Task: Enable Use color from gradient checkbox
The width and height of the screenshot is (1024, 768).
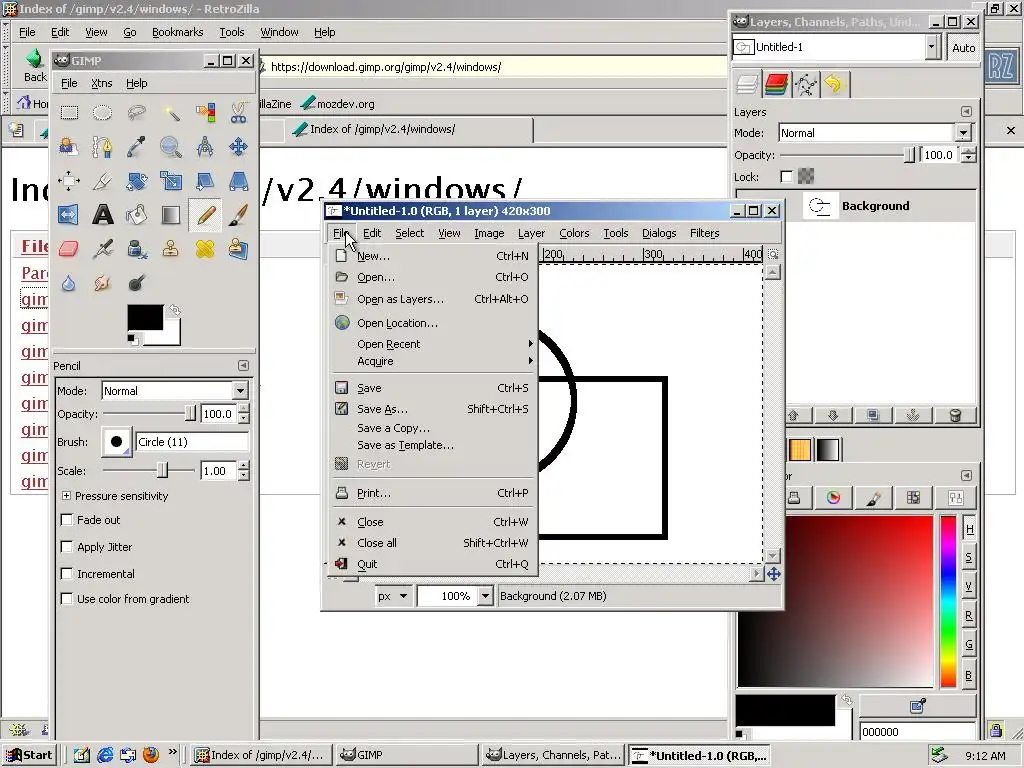Action: [x=66, y=599]
